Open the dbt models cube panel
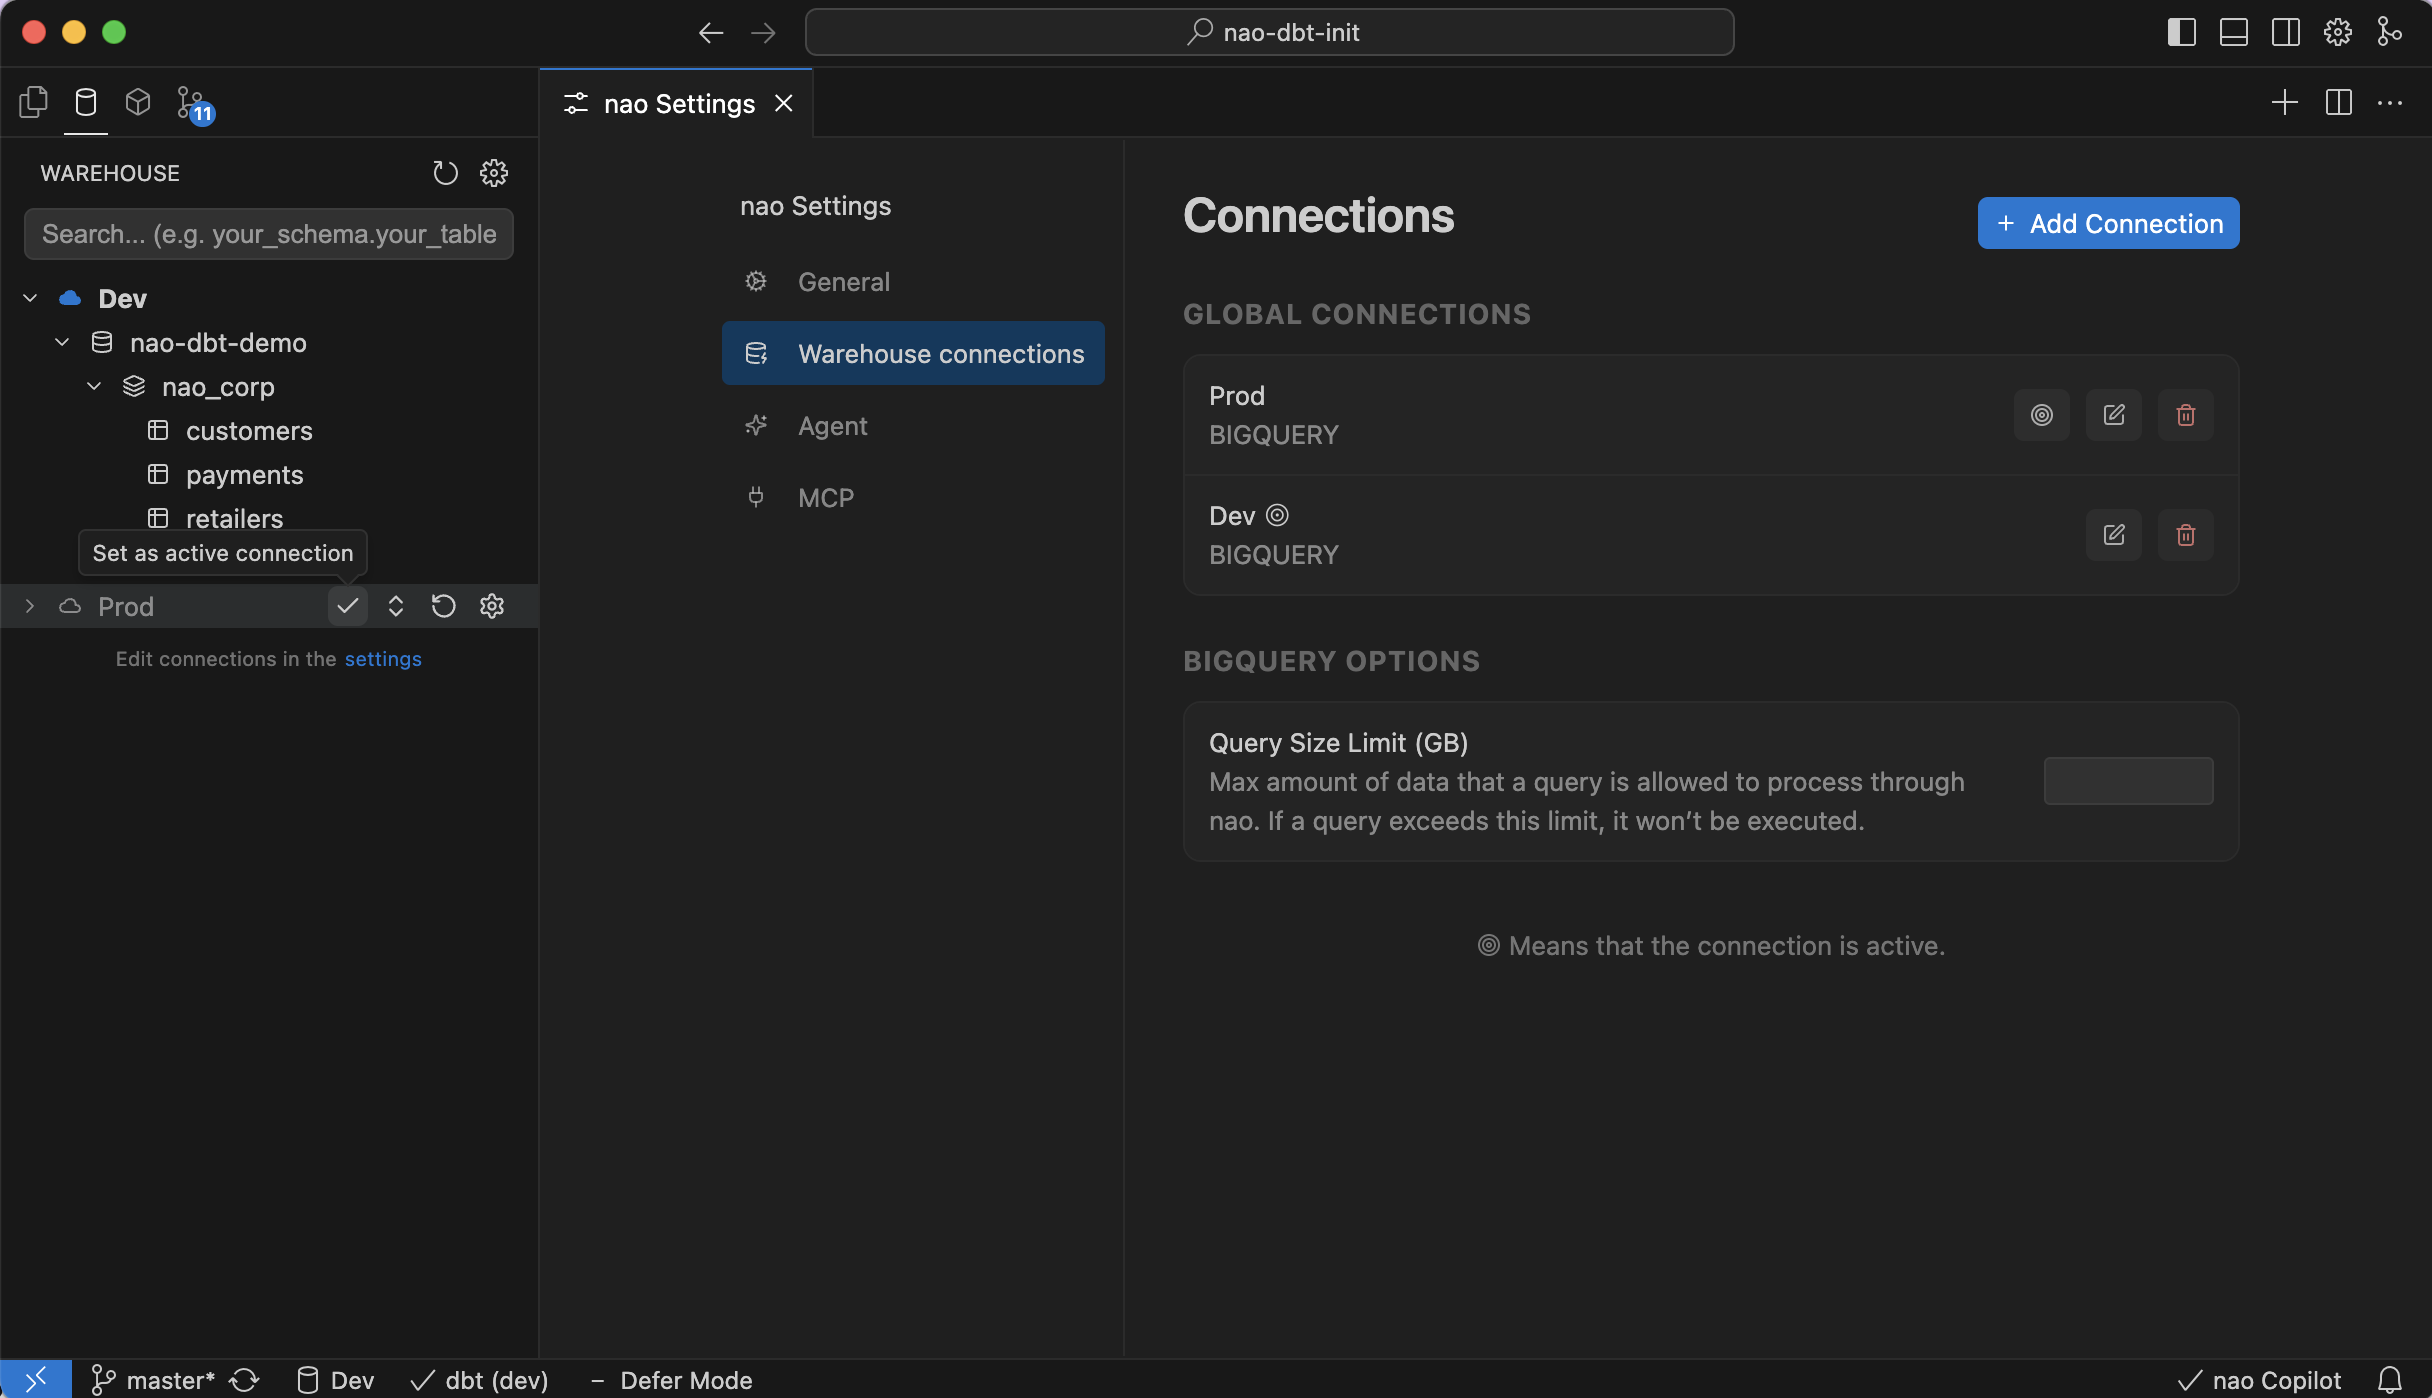Image resolution: width=2432 pixels, height=1398 pixels. click(x=138, y=102)
